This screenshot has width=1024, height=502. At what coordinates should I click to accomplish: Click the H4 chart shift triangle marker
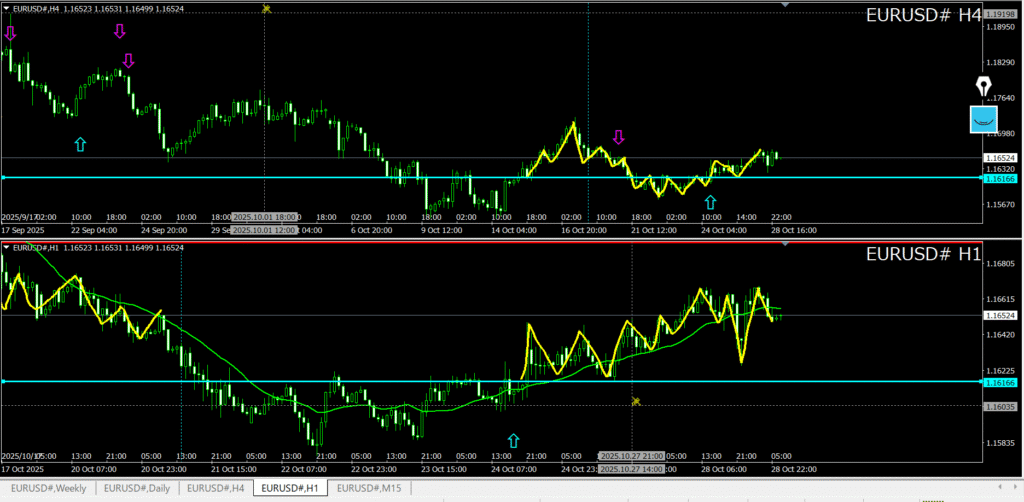pos(785,6)
